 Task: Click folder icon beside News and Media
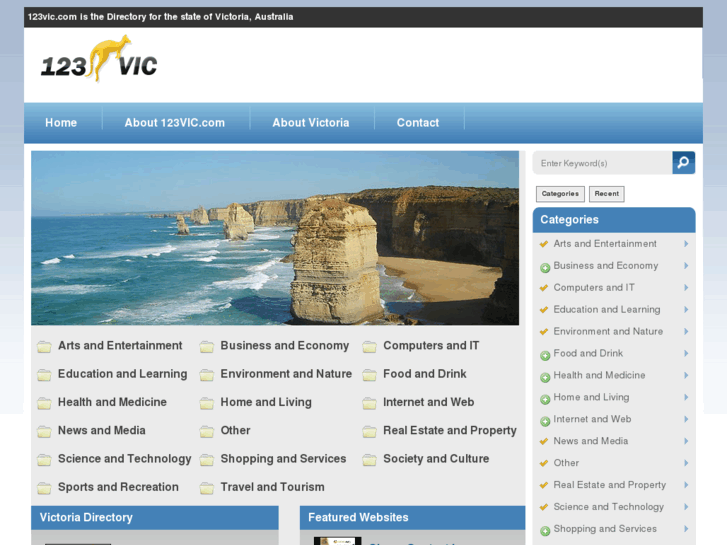[x=44, y=431]
